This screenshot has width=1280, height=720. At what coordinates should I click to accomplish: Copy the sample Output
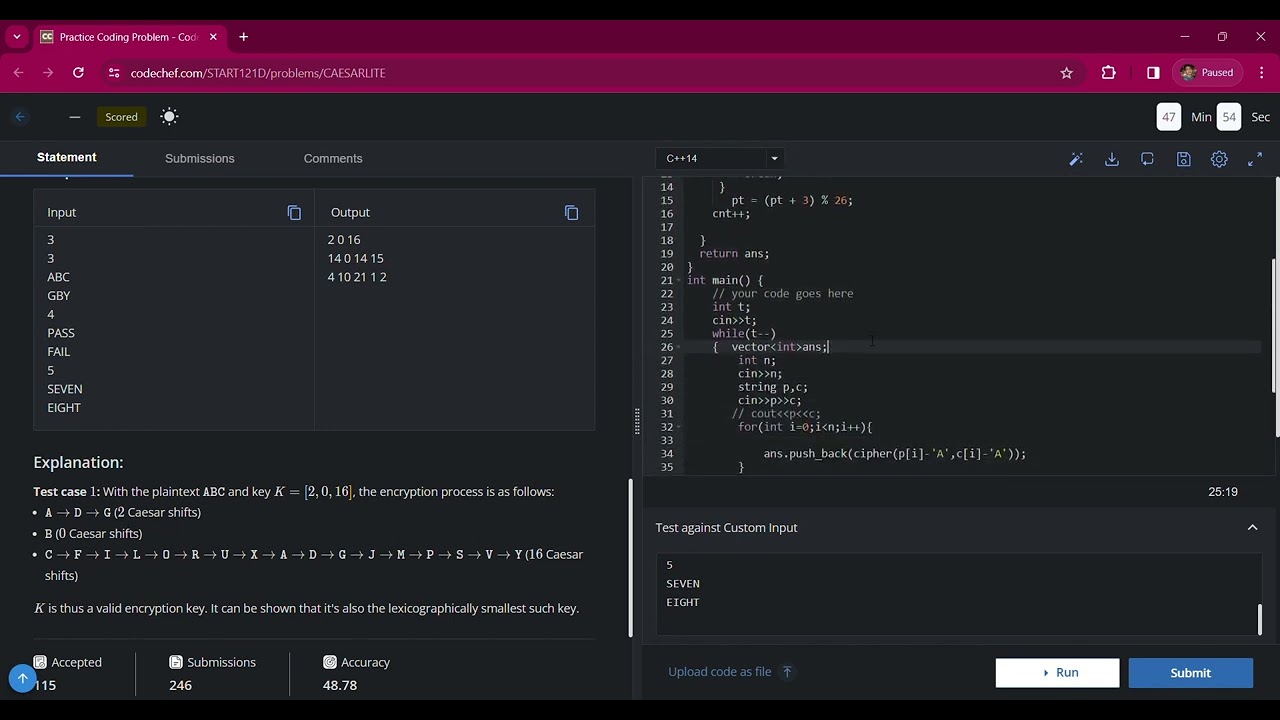click(571, 212)
